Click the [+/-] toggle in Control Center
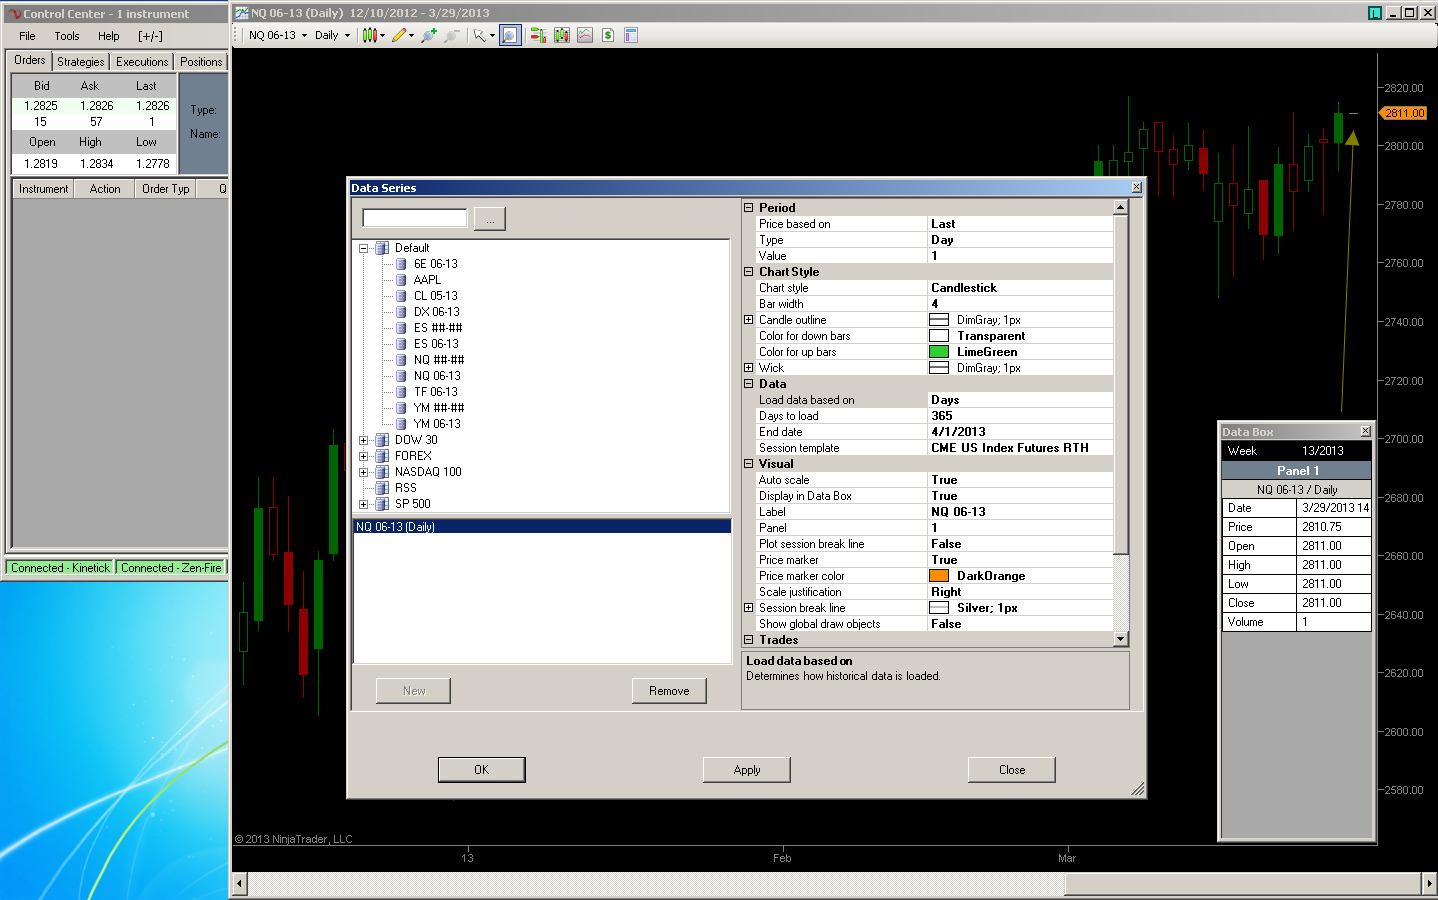This screenshot has width=1438, height=900. point(150,36)
